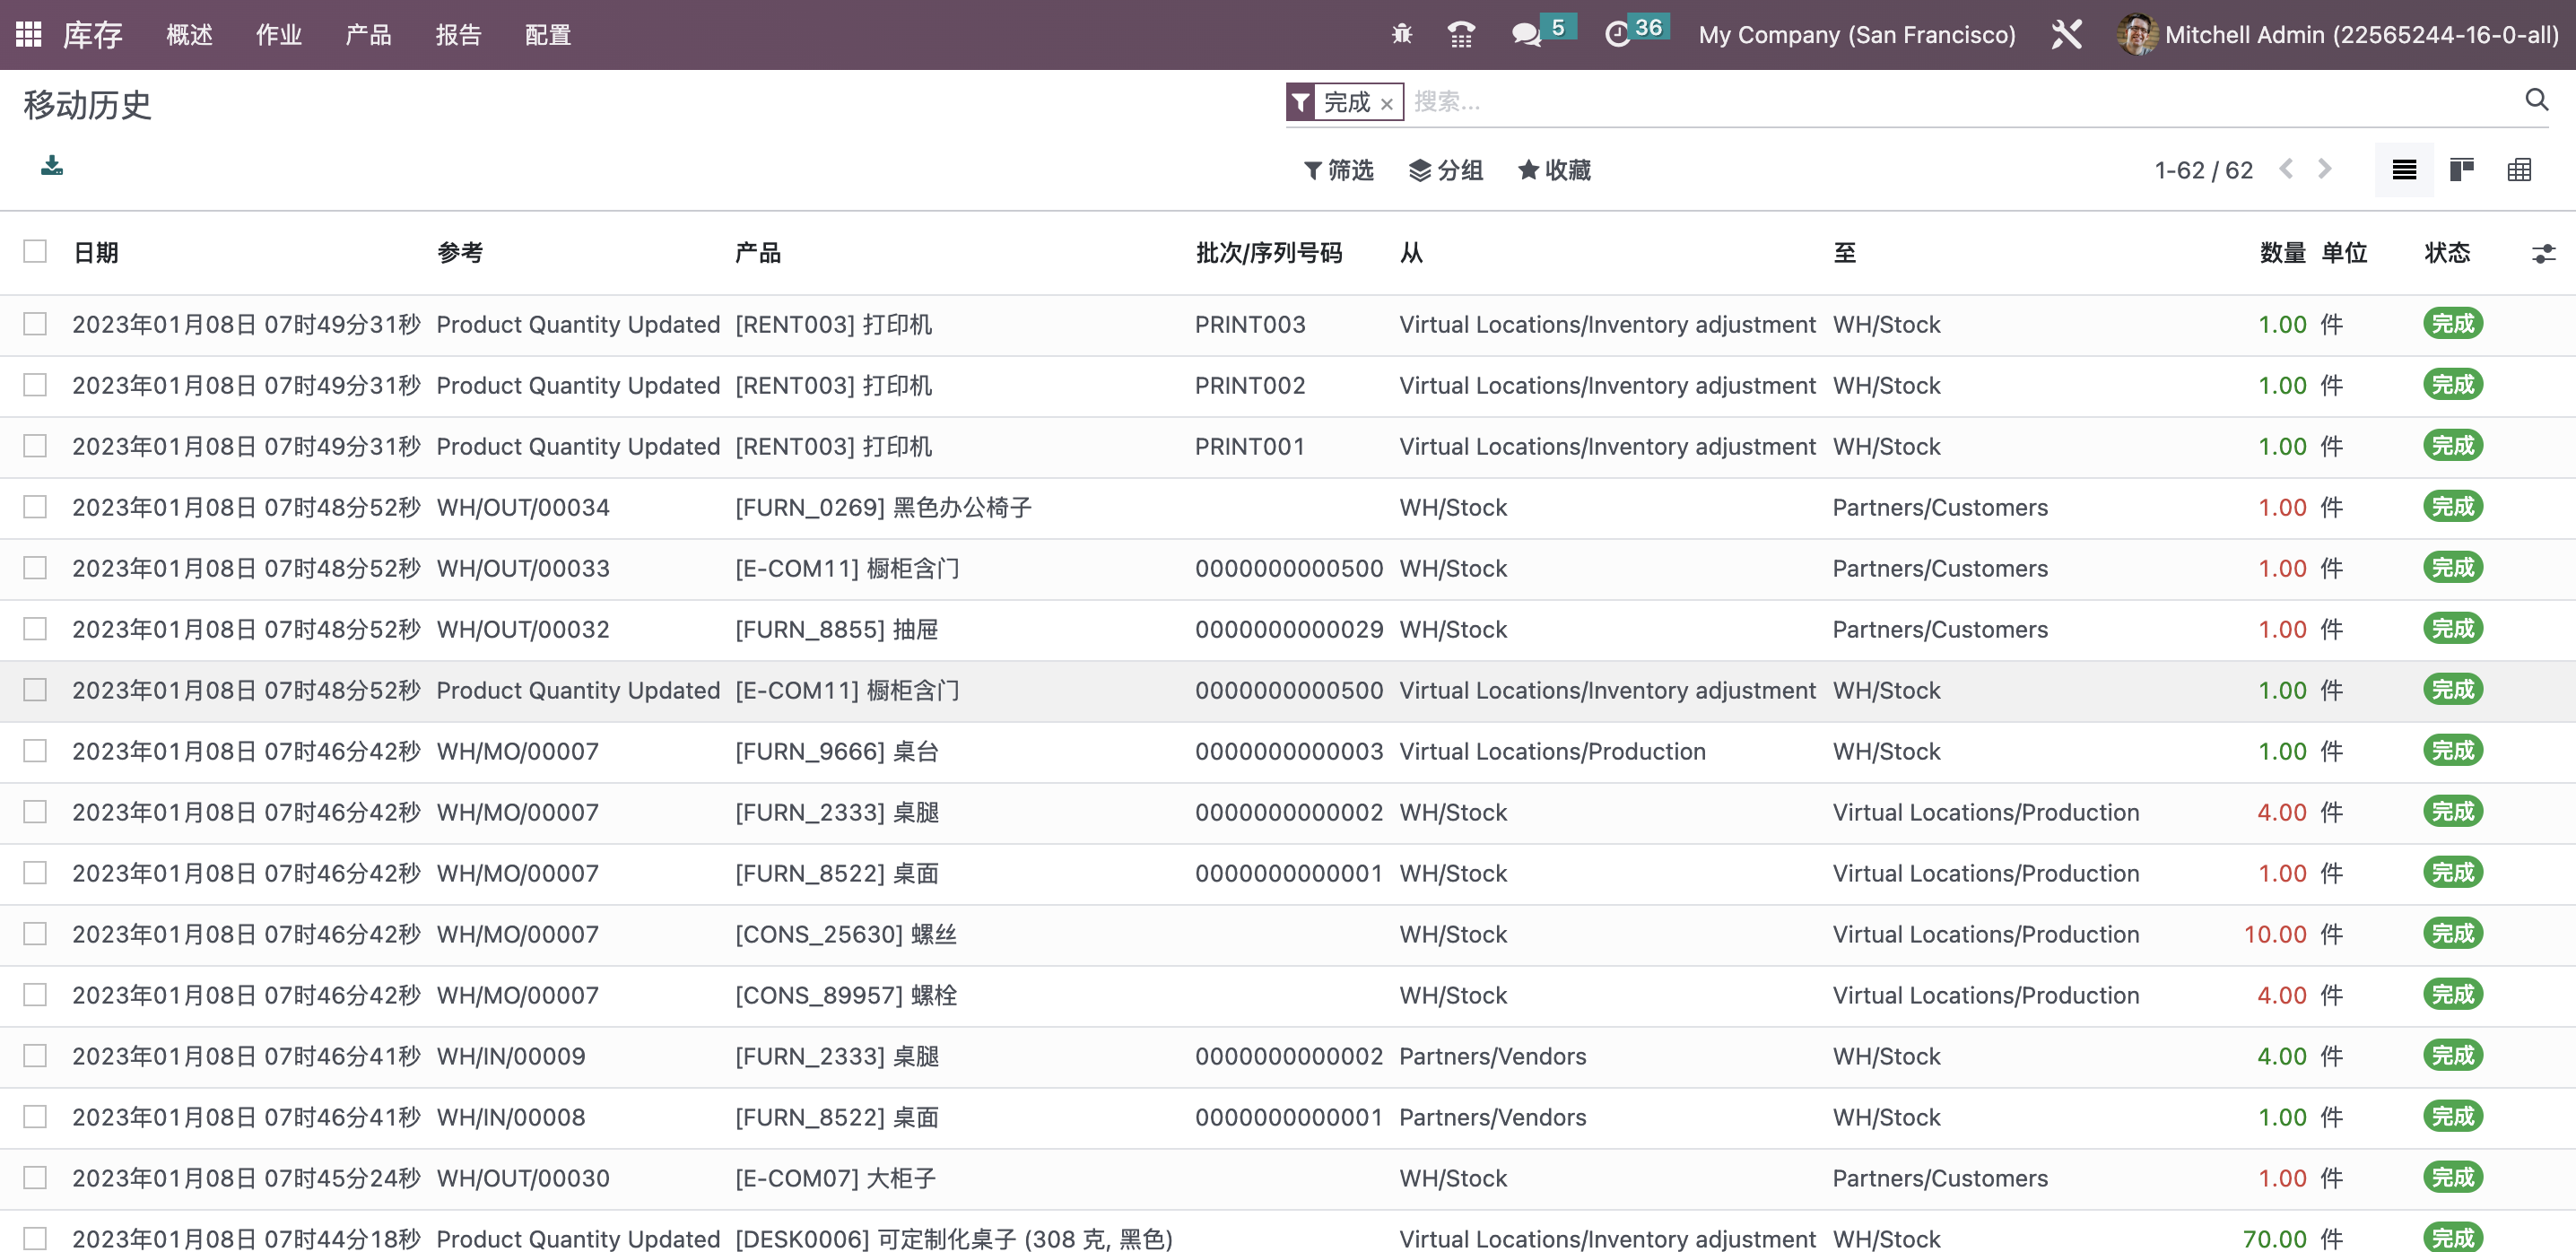Click [CONS_25630] 螺丝 product cell

coord(846,934)
